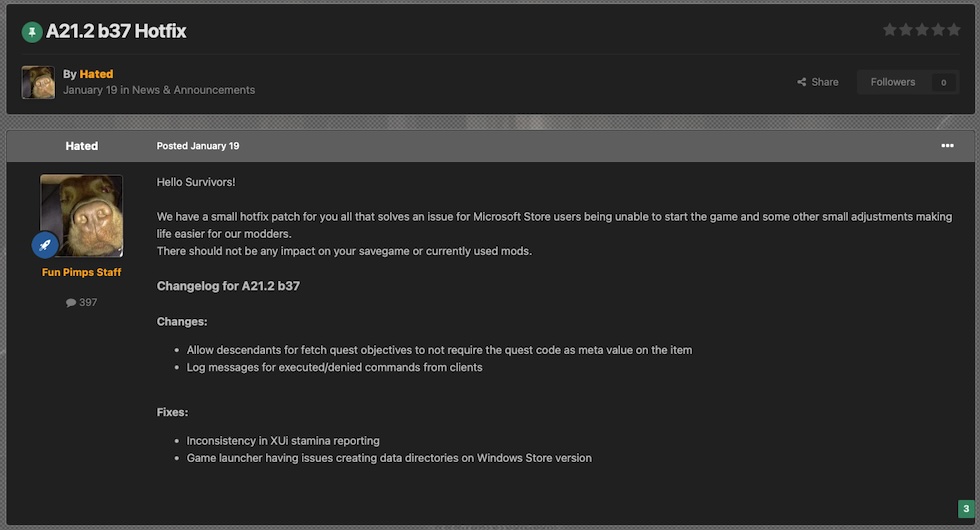Click the post count speech bubble icon
The height and width of the screenshot is (530, 980).
point(71,303)
